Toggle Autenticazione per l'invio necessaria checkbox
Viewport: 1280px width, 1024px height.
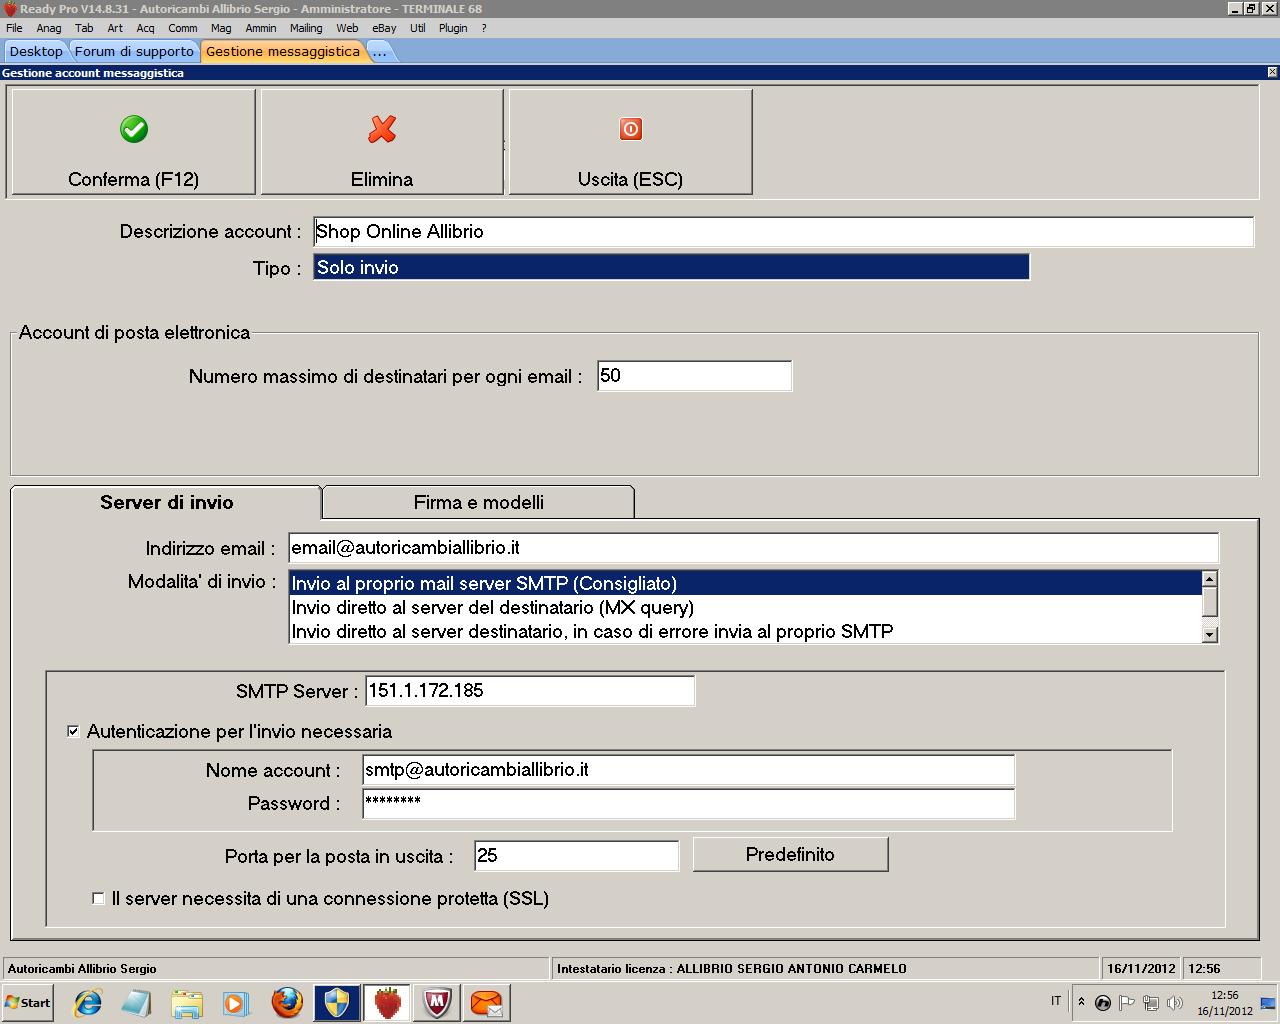click(x=73, y=731)
